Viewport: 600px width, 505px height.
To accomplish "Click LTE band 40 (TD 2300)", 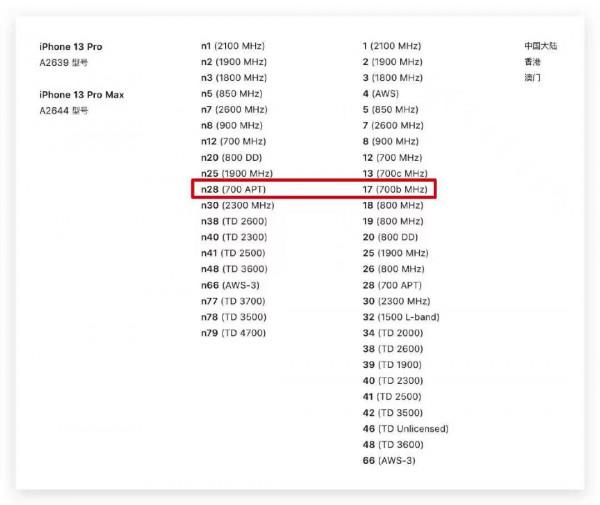I will click(393, 381).
